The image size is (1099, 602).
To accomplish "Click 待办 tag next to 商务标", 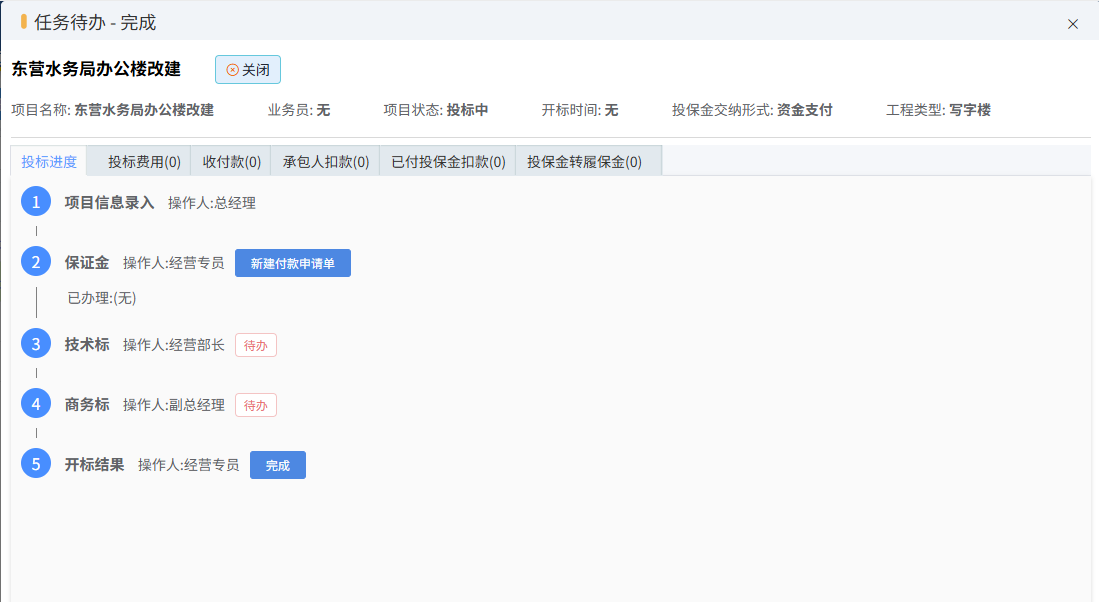I will (255, 405).
